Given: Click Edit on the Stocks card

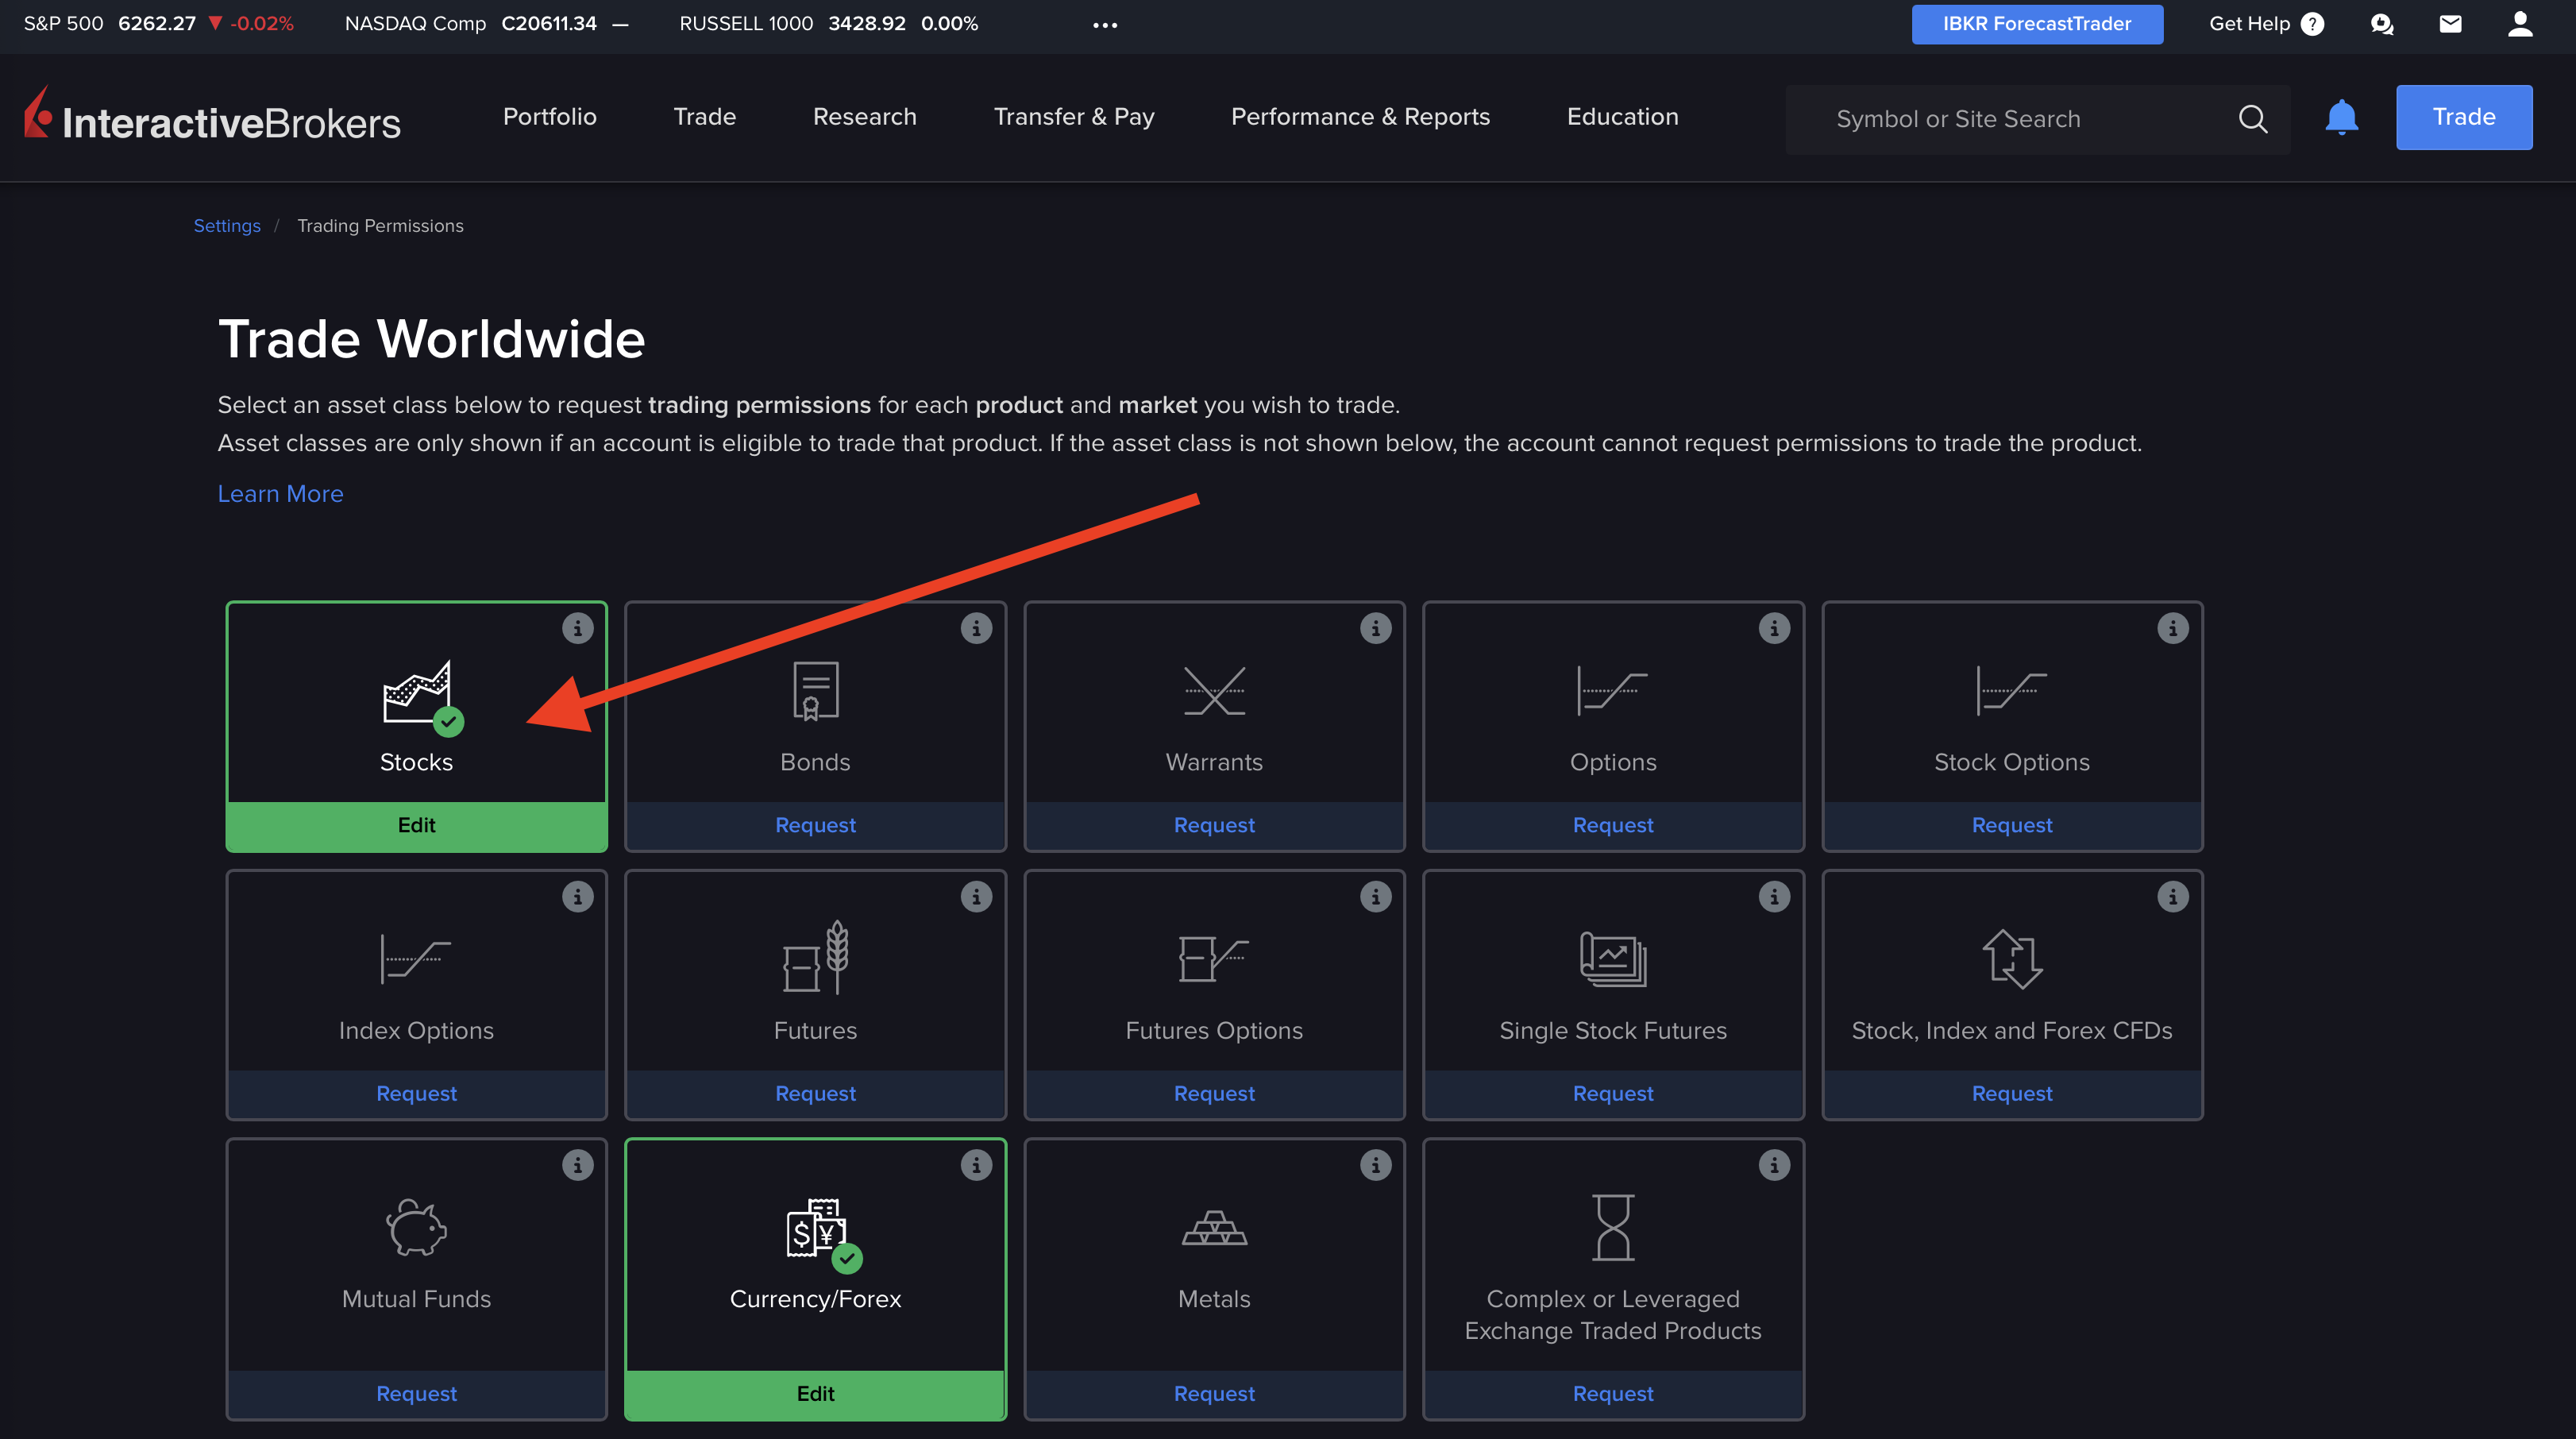Looking at the screenshot, I should tap(416, 825).
